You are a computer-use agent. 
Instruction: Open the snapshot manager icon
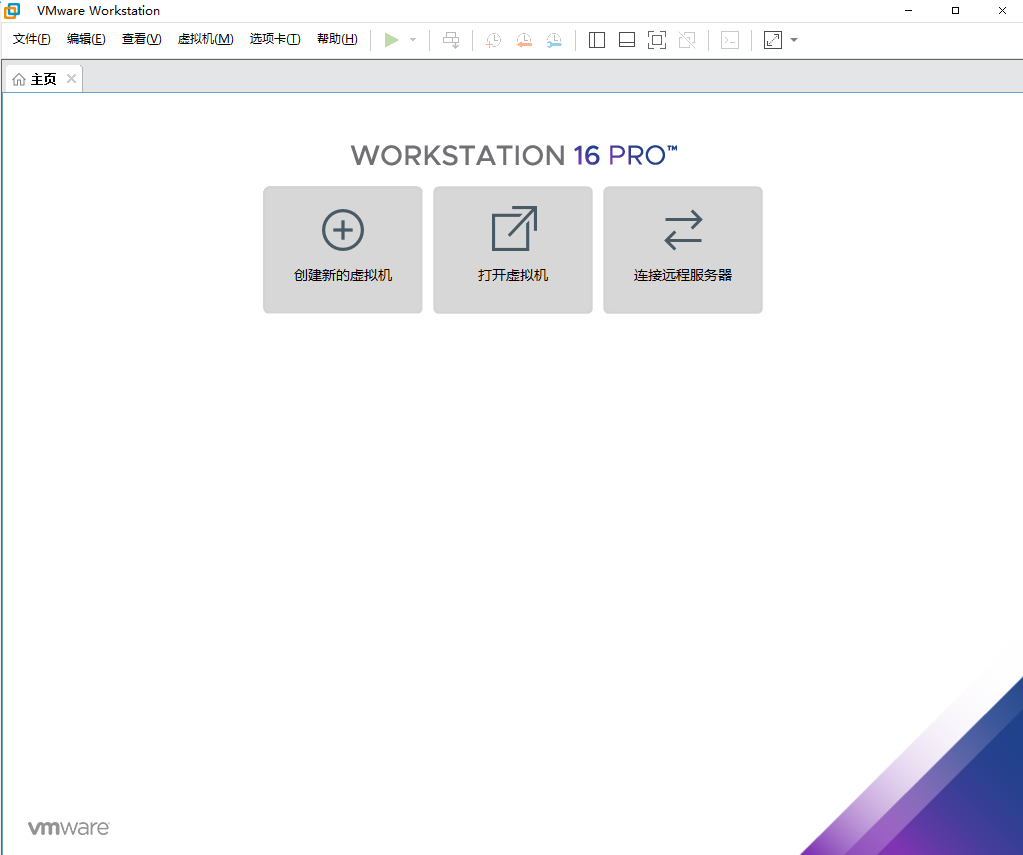coord(554,40)
